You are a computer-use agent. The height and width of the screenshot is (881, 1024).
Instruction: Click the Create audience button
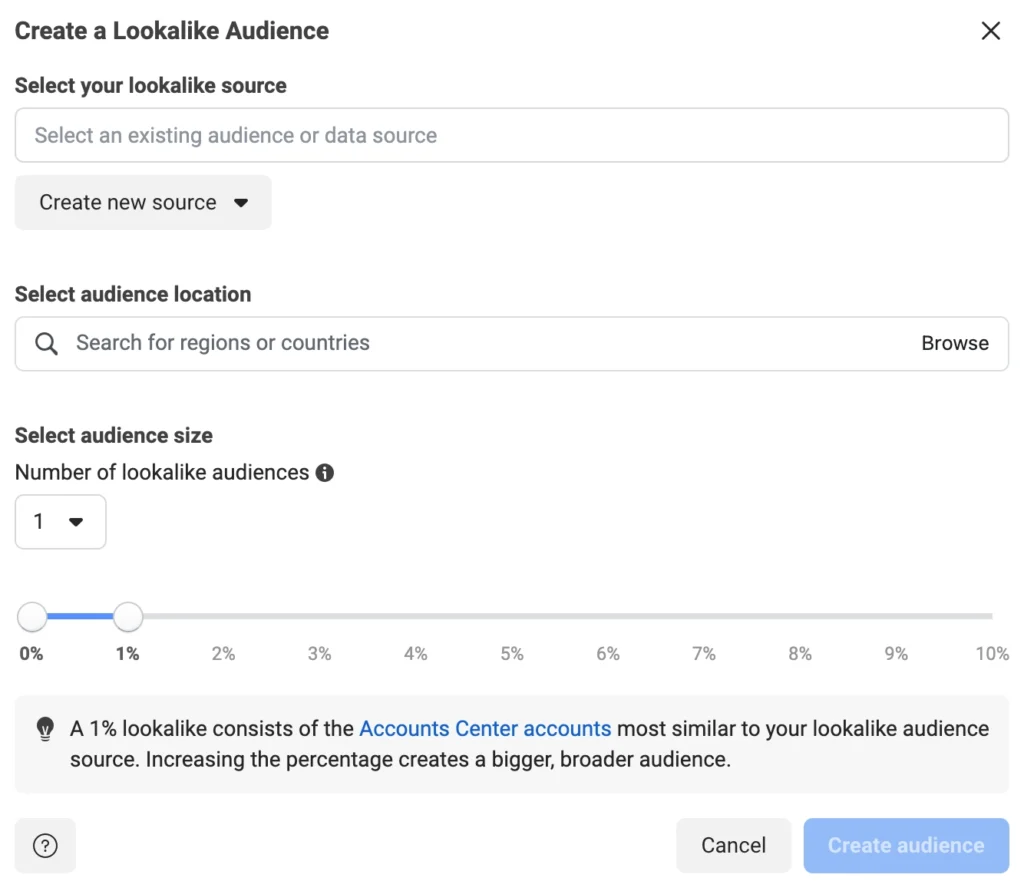(x=905, y=845)
